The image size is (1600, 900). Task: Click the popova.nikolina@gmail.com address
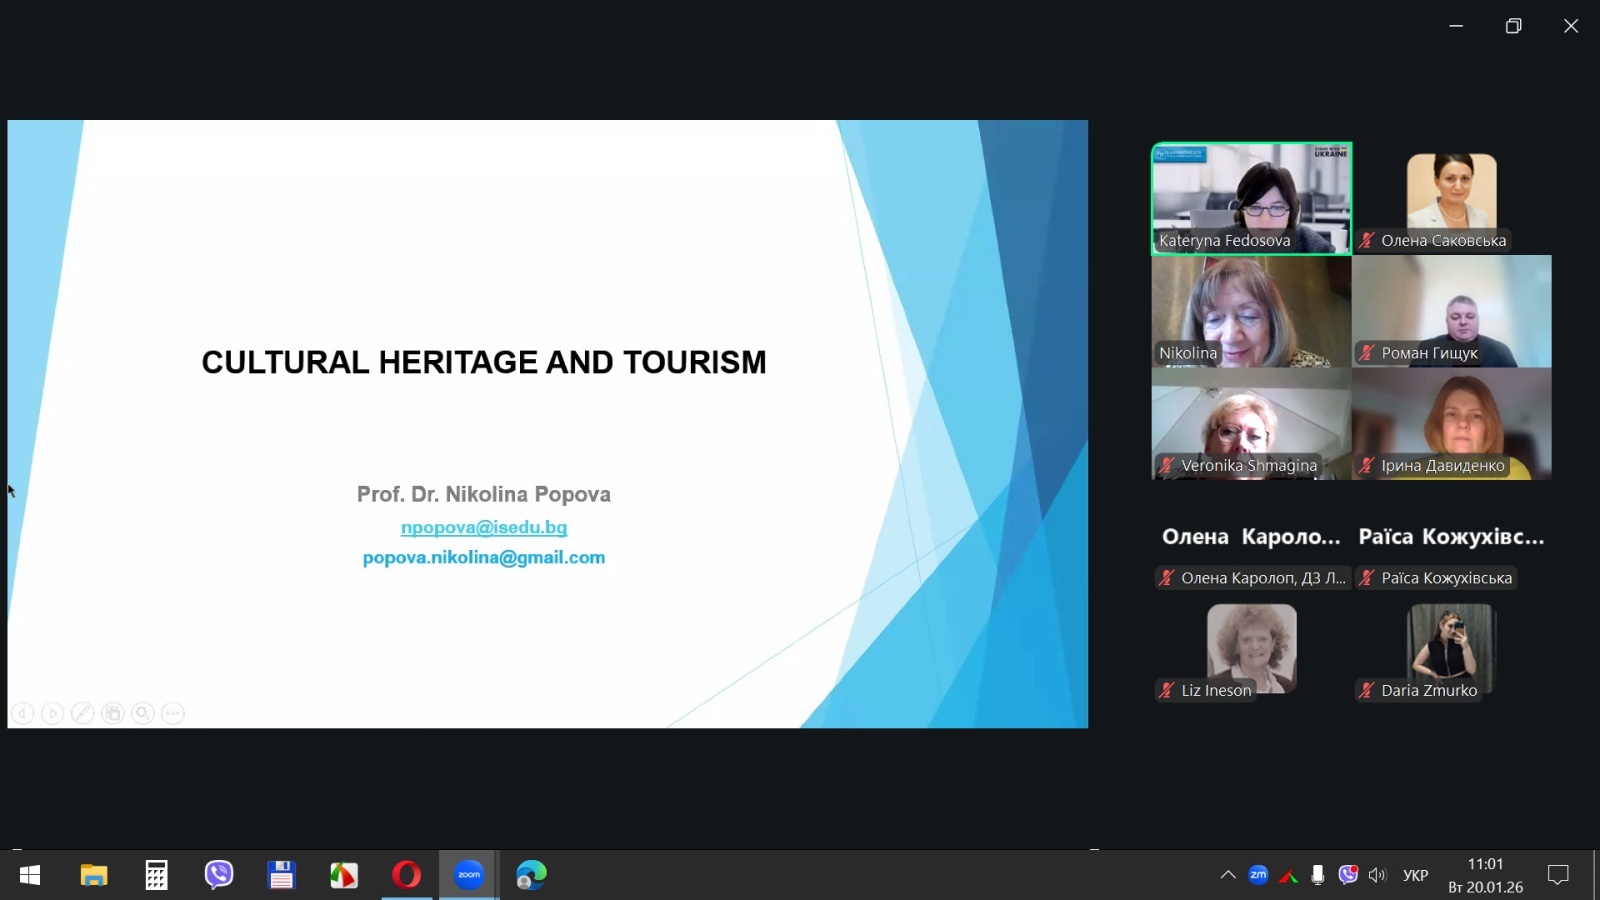pos(484,557)
